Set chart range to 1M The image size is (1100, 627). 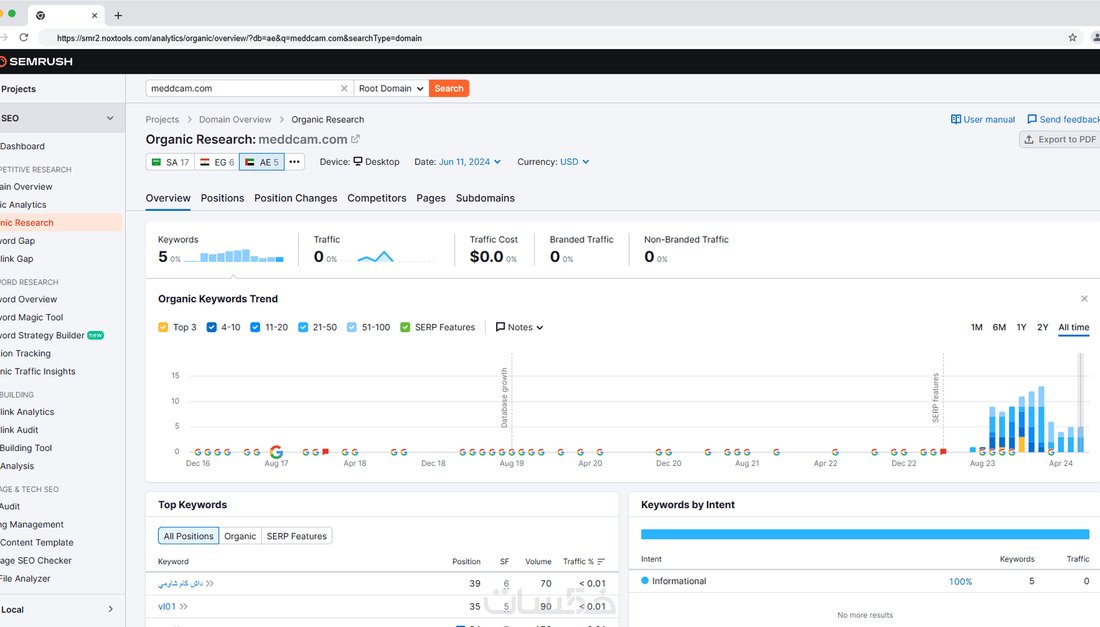(x=977, y=328)
